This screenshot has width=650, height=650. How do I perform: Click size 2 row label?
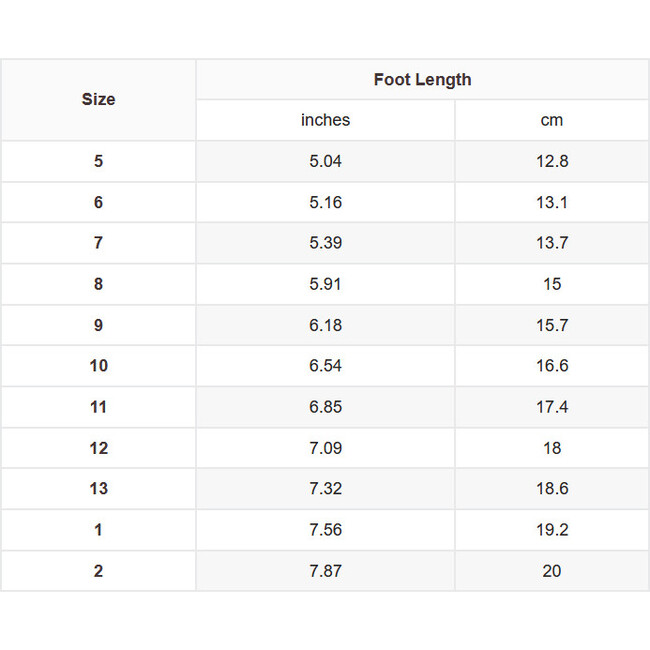point(98,571)
